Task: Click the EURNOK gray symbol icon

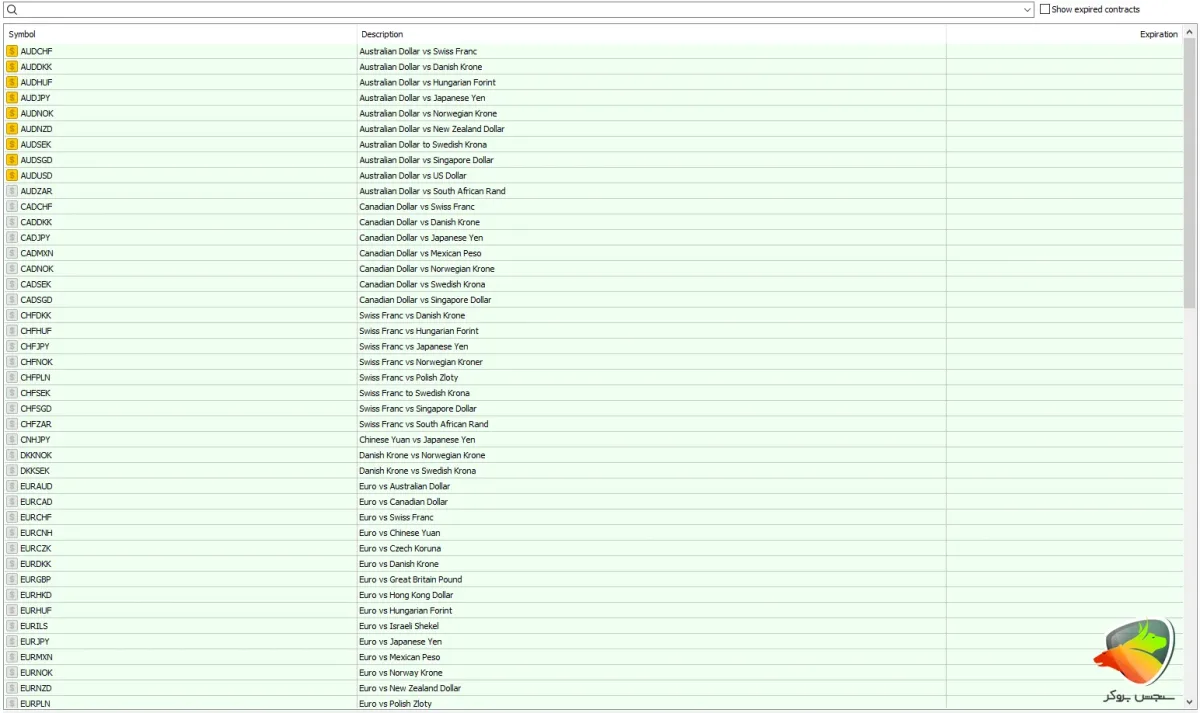Action: click(12, 672)
